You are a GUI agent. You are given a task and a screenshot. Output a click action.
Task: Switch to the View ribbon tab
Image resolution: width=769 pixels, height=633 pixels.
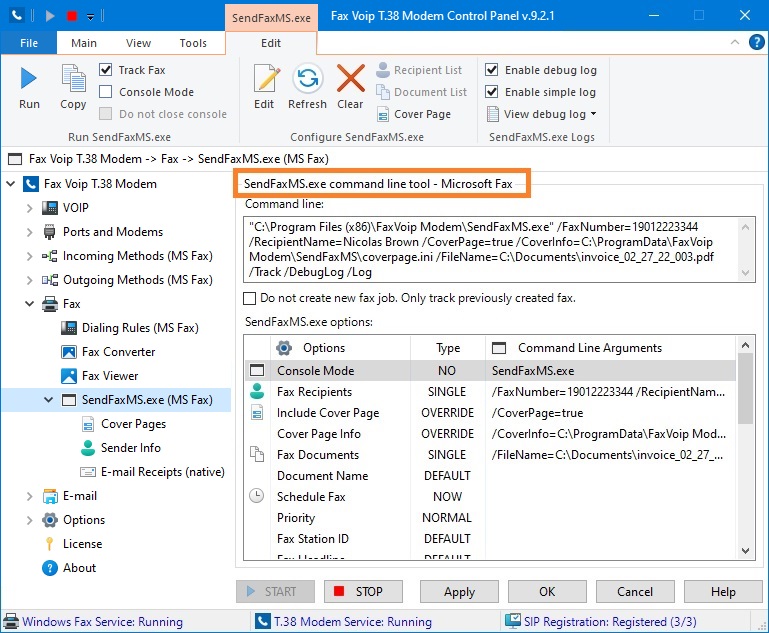coord(138,43)
